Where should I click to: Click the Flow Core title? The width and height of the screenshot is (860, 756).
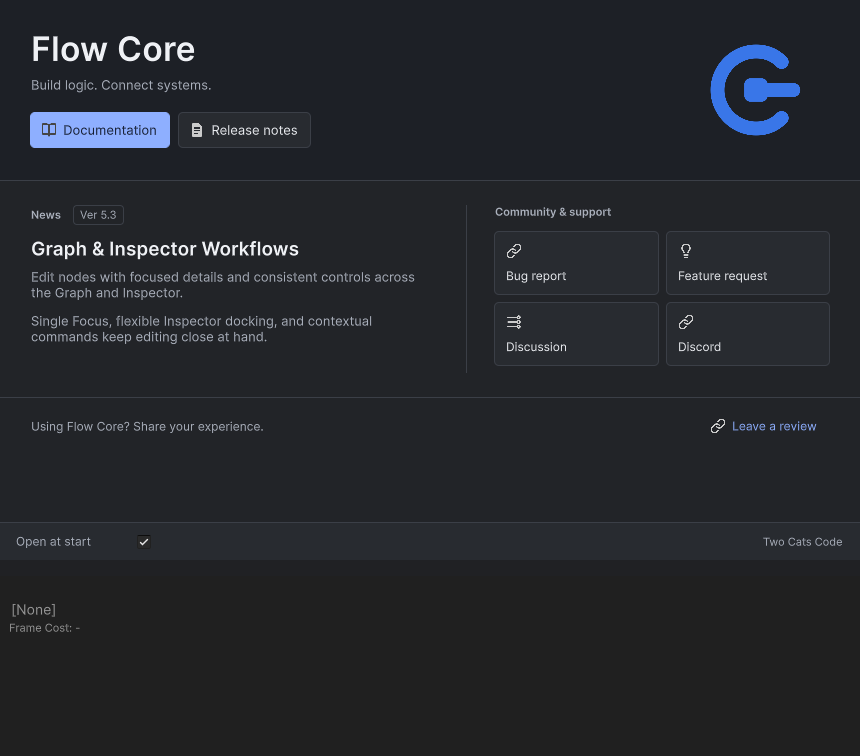113,49
